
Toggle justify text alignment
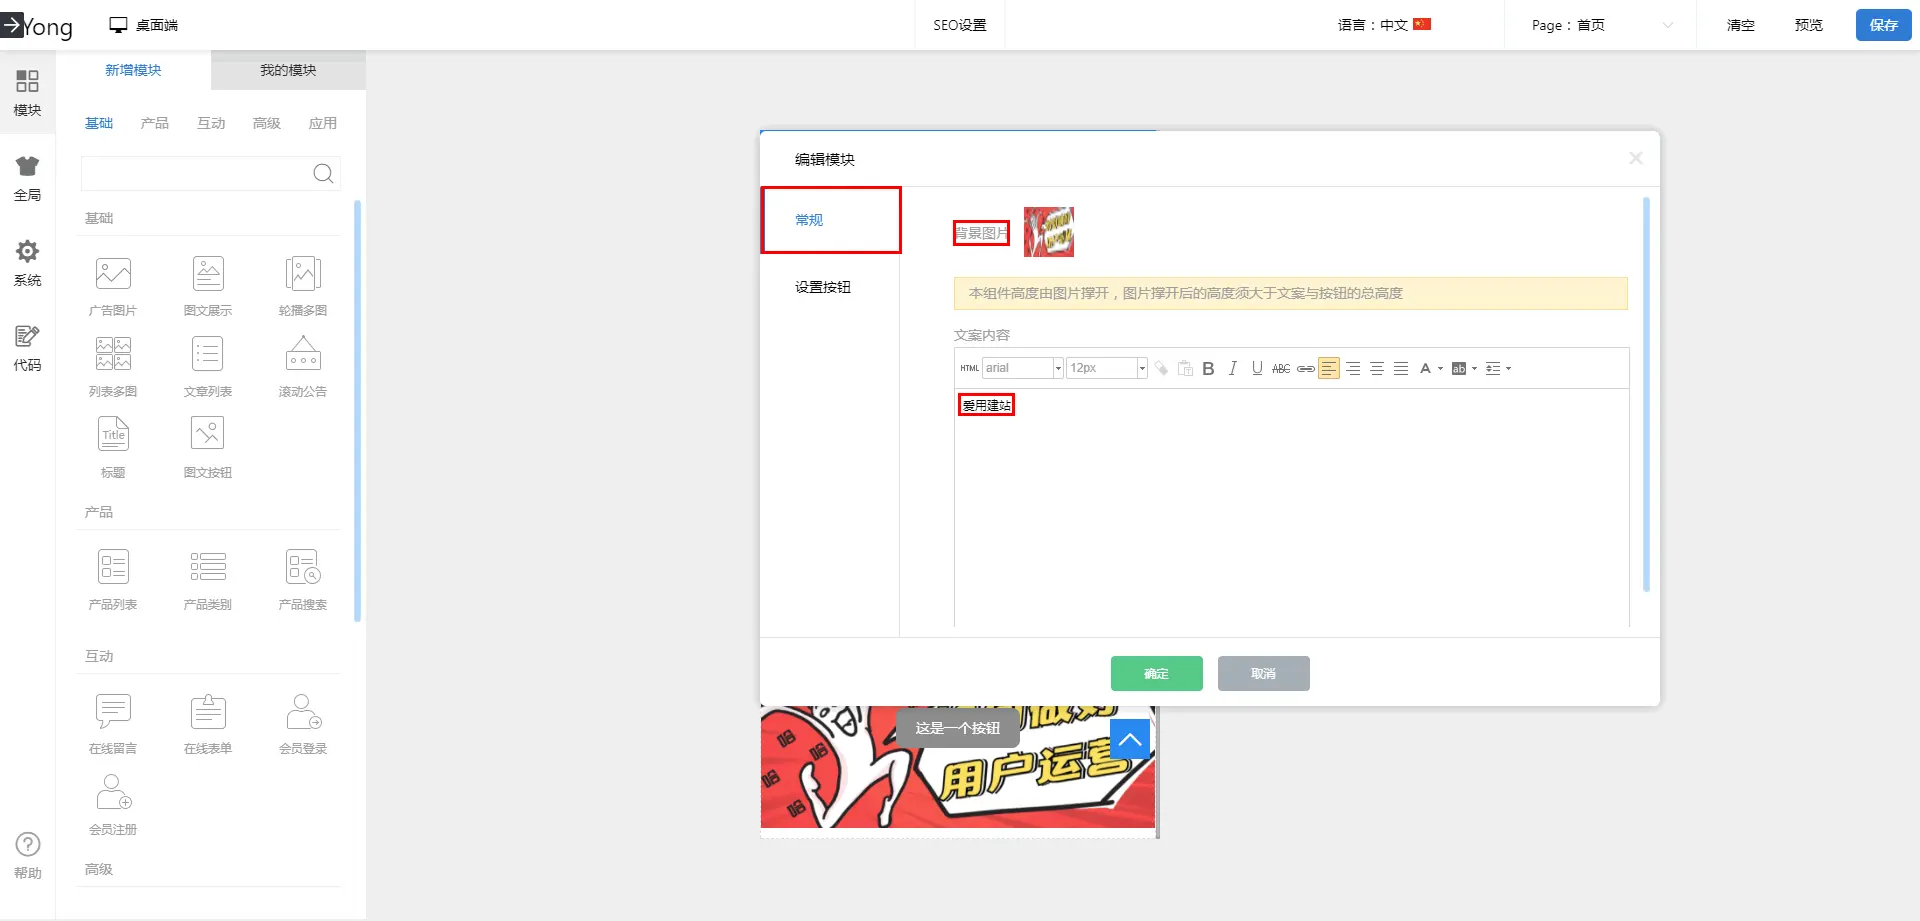coord(1401,369)
